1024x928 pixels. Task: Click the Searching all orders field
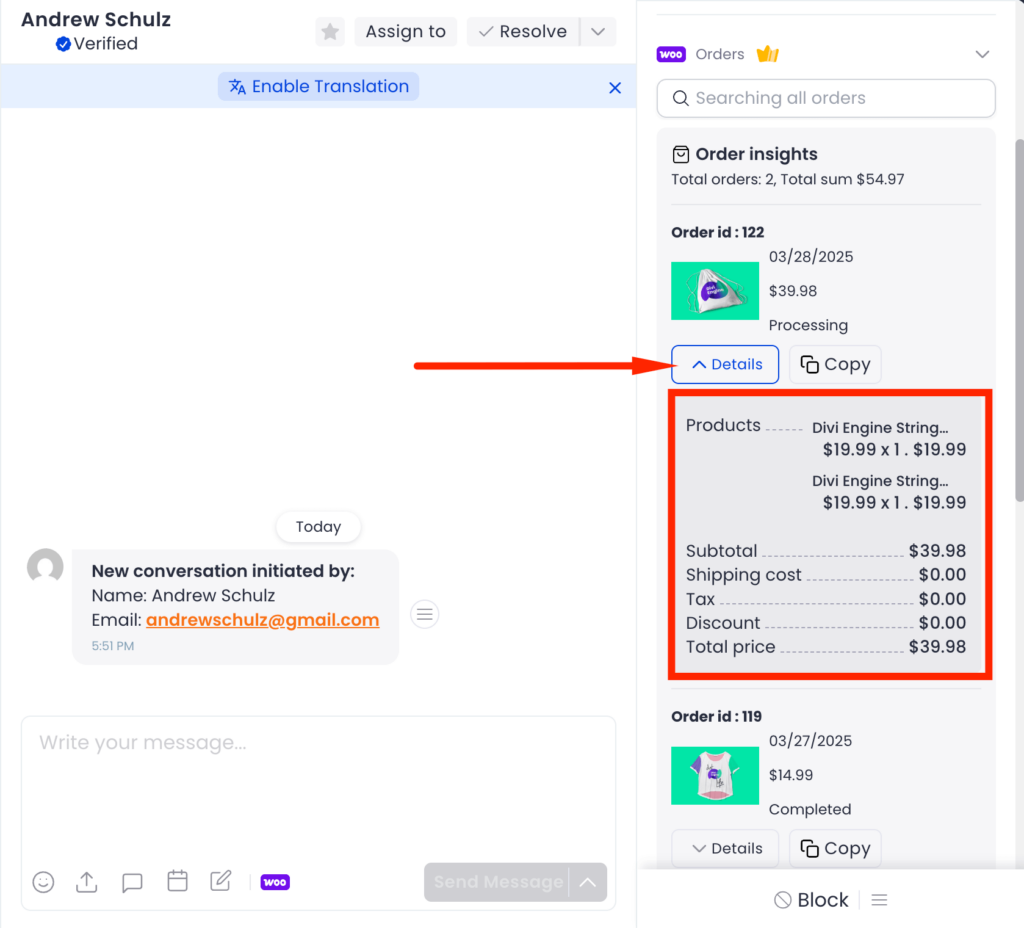pyautogui.click(x=826, y=98)
